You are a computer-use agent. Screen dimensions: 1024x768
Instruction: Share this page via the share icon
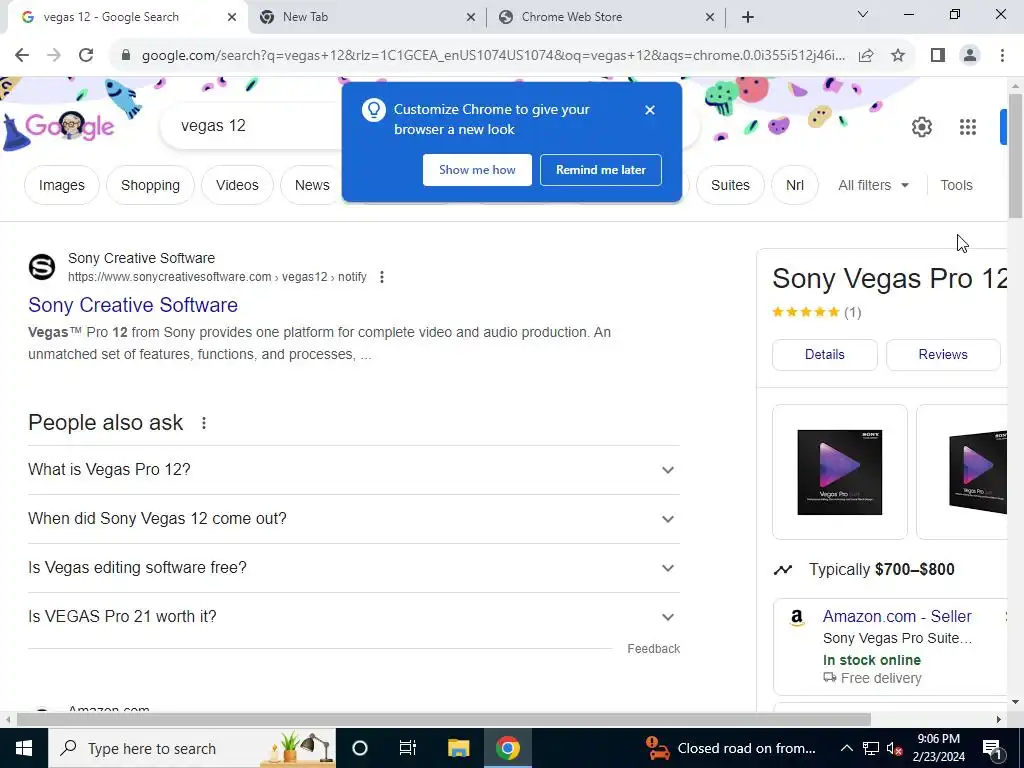[x=866, y=56]
